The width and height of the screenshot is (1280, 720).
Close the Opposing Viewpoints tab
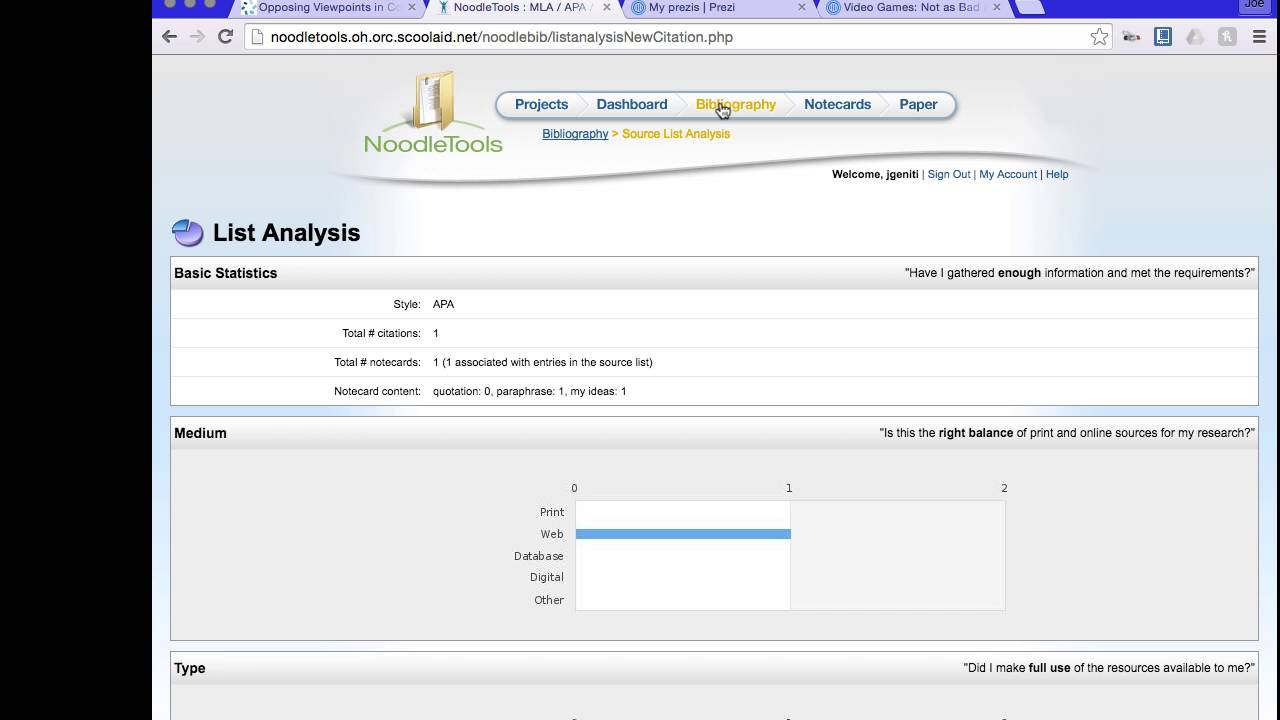coord(411,7)
